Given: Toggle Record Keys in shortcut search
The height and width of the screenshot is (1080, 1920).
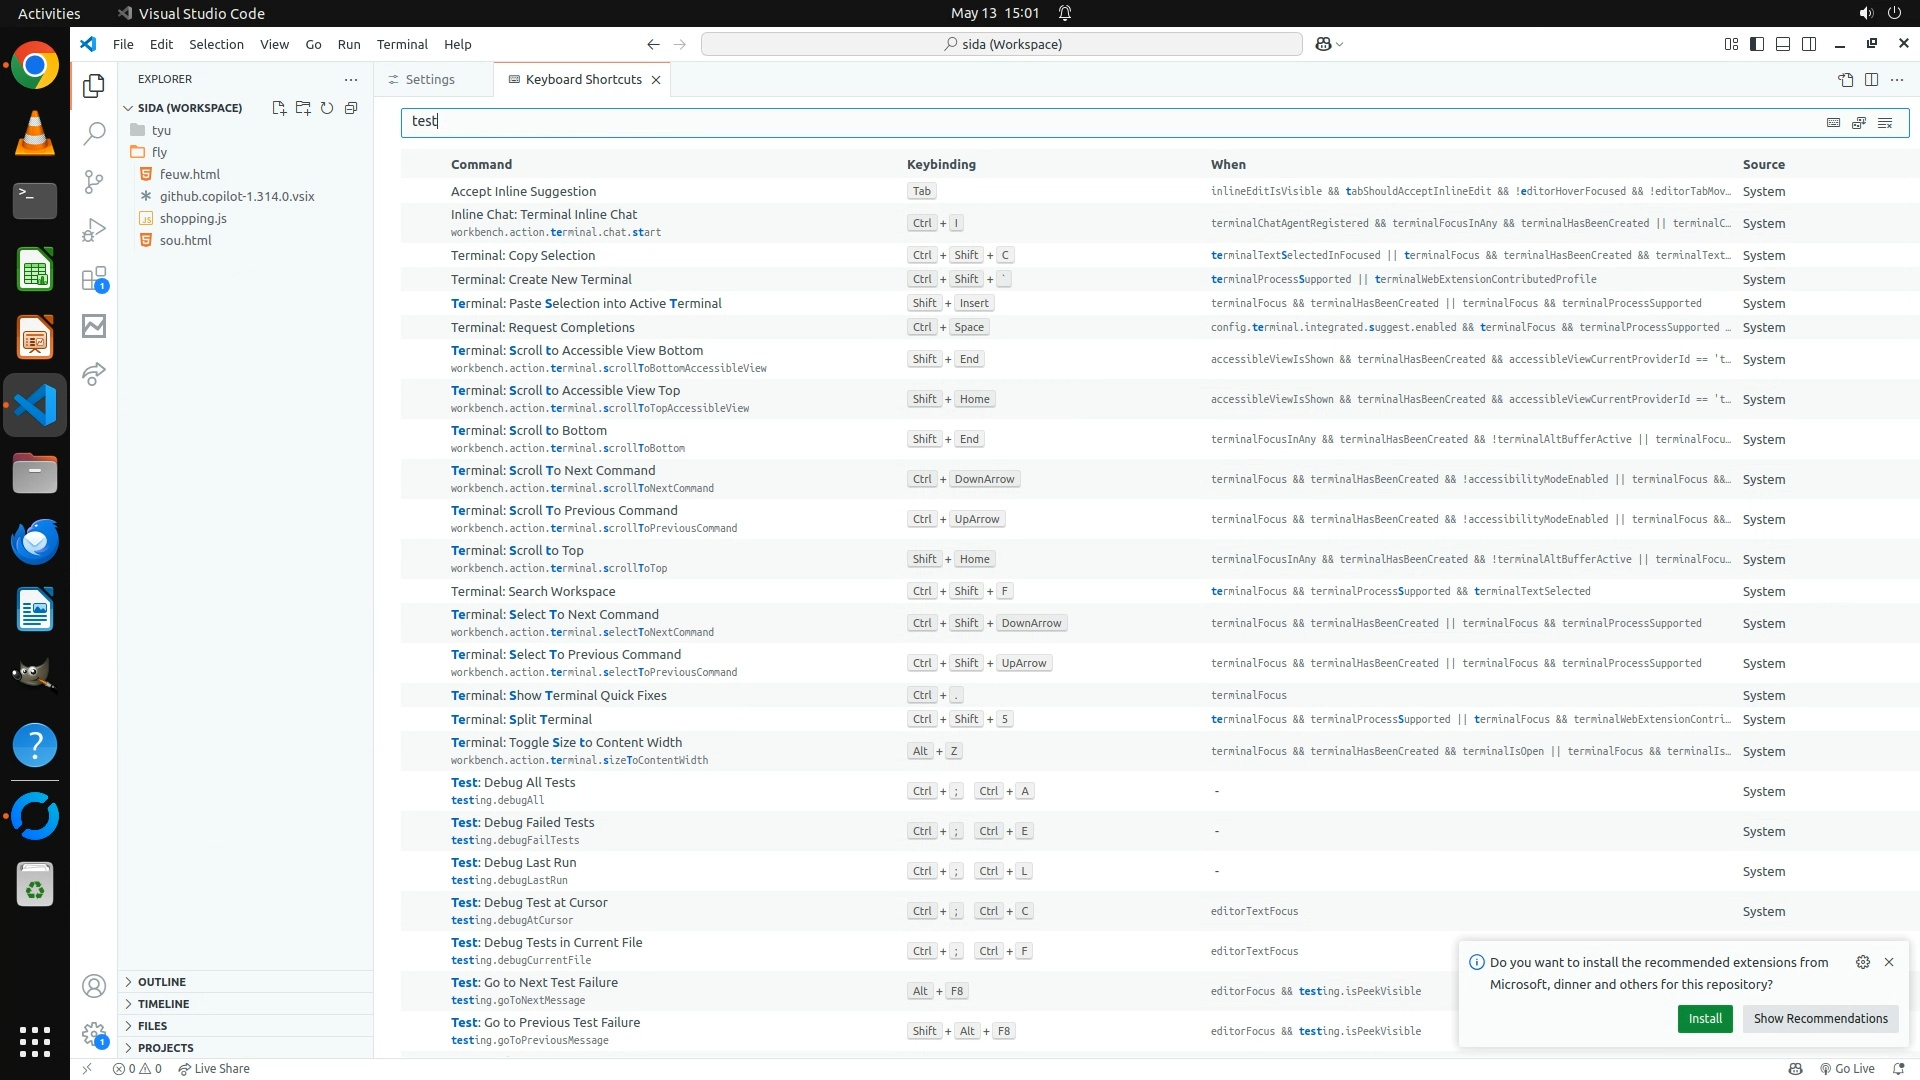Looking at the screenshot, I should (1833, 122).
